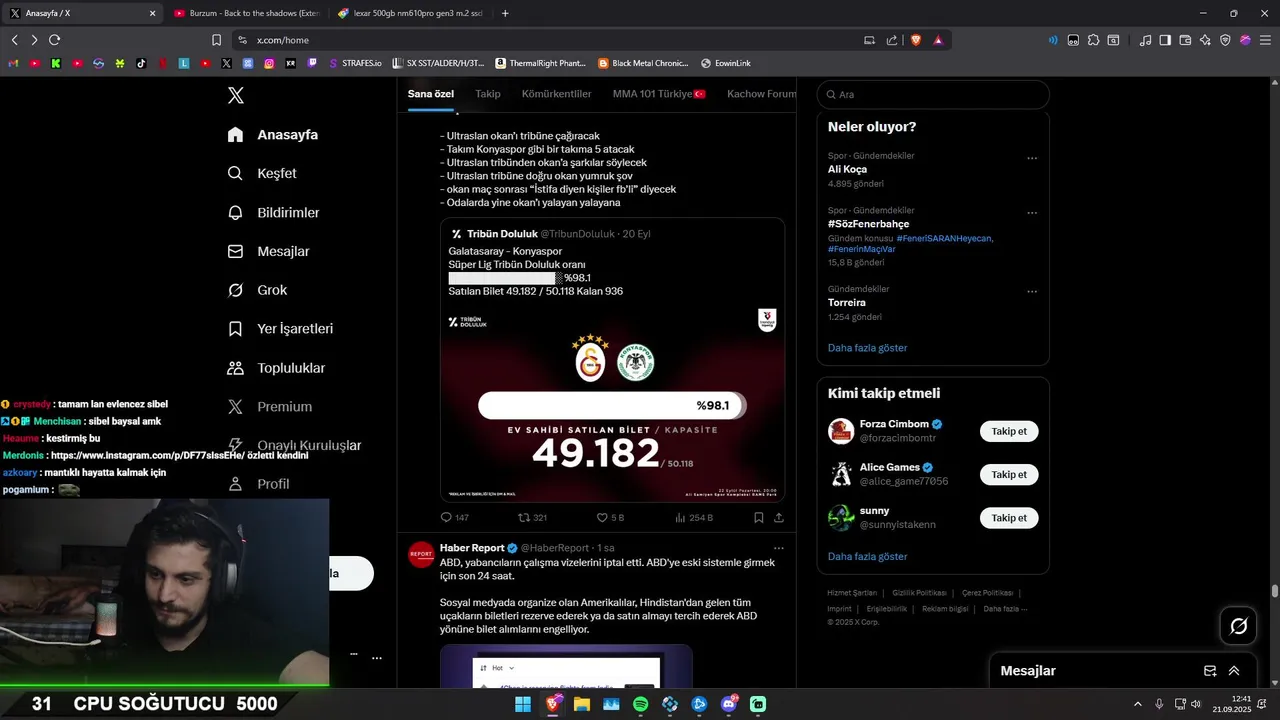Follow Forza Cimbom with Takip et

pyautogui.click(x=1009, y=431)
